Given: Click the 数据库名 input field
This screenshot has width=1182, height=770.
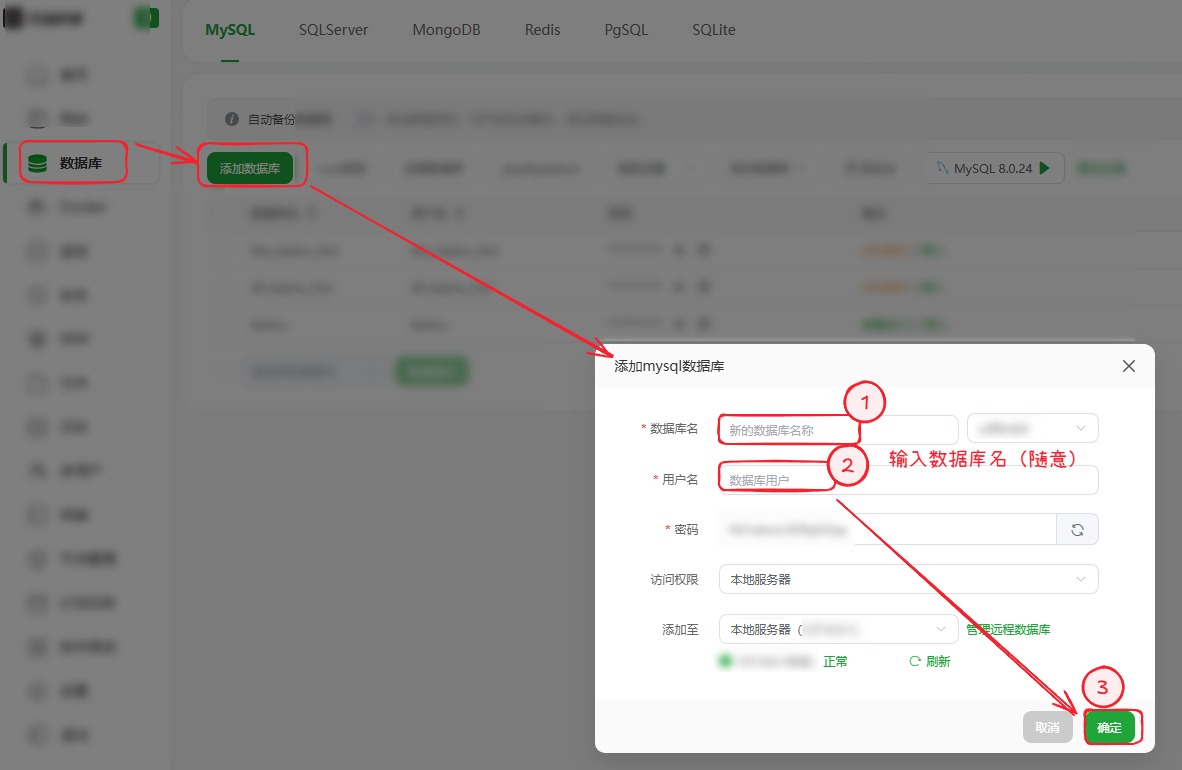Looking at the screenshot, I should [x=838, y=430].
